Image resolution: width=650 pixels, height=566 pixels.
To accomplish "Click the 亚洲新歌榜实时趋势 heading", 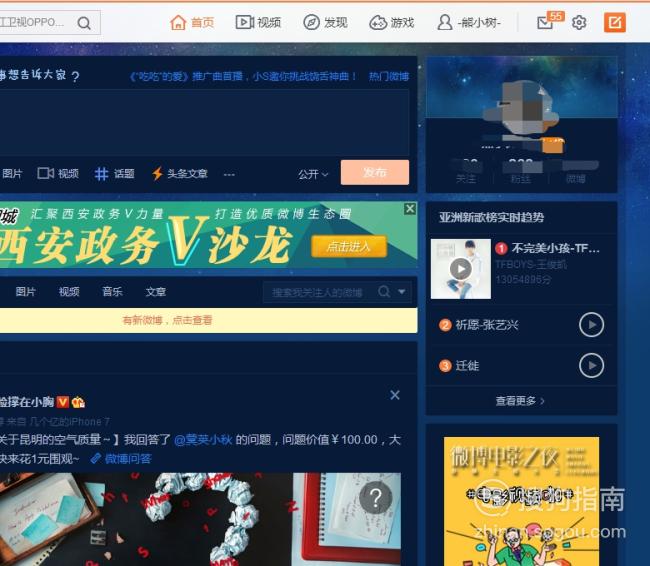I will pyautogui.click(x=491, y=217).
